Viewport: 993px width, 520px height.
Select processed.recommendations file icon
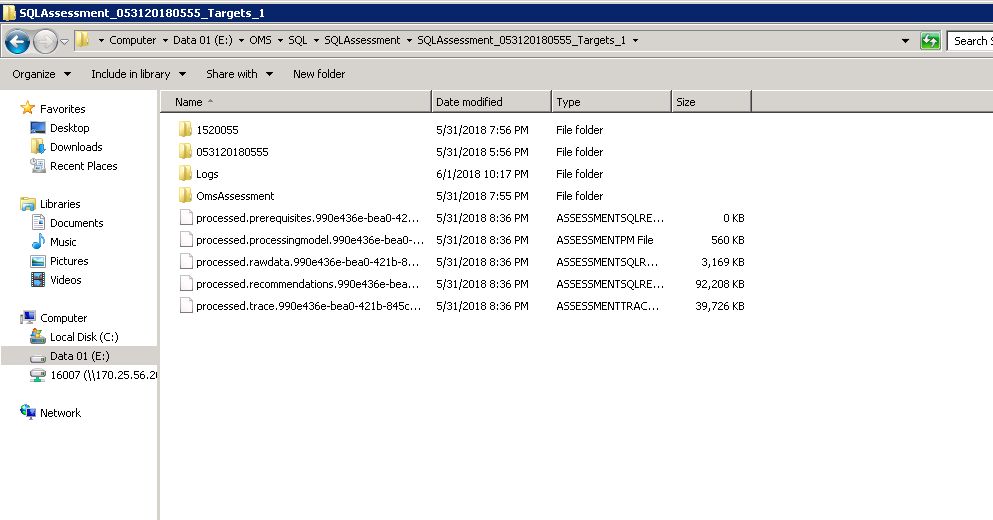pos(186,283)
